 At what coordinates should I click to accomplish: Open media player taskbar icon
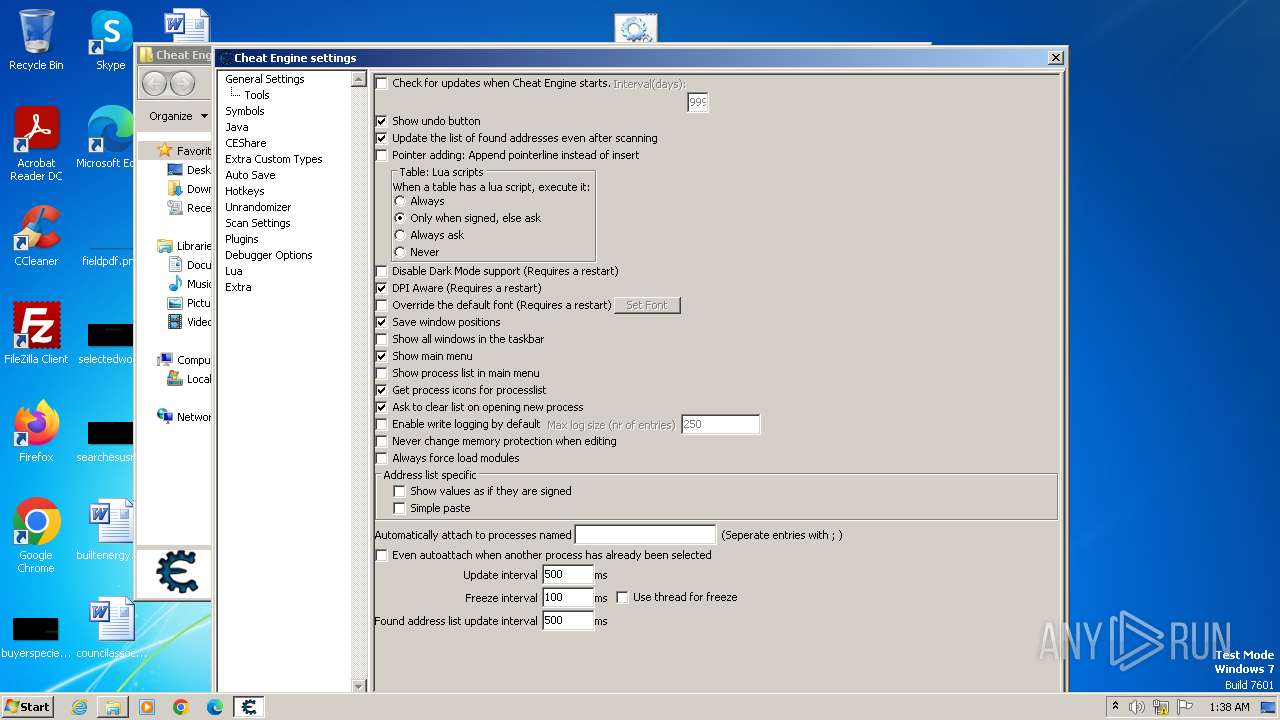coord(147,707)
